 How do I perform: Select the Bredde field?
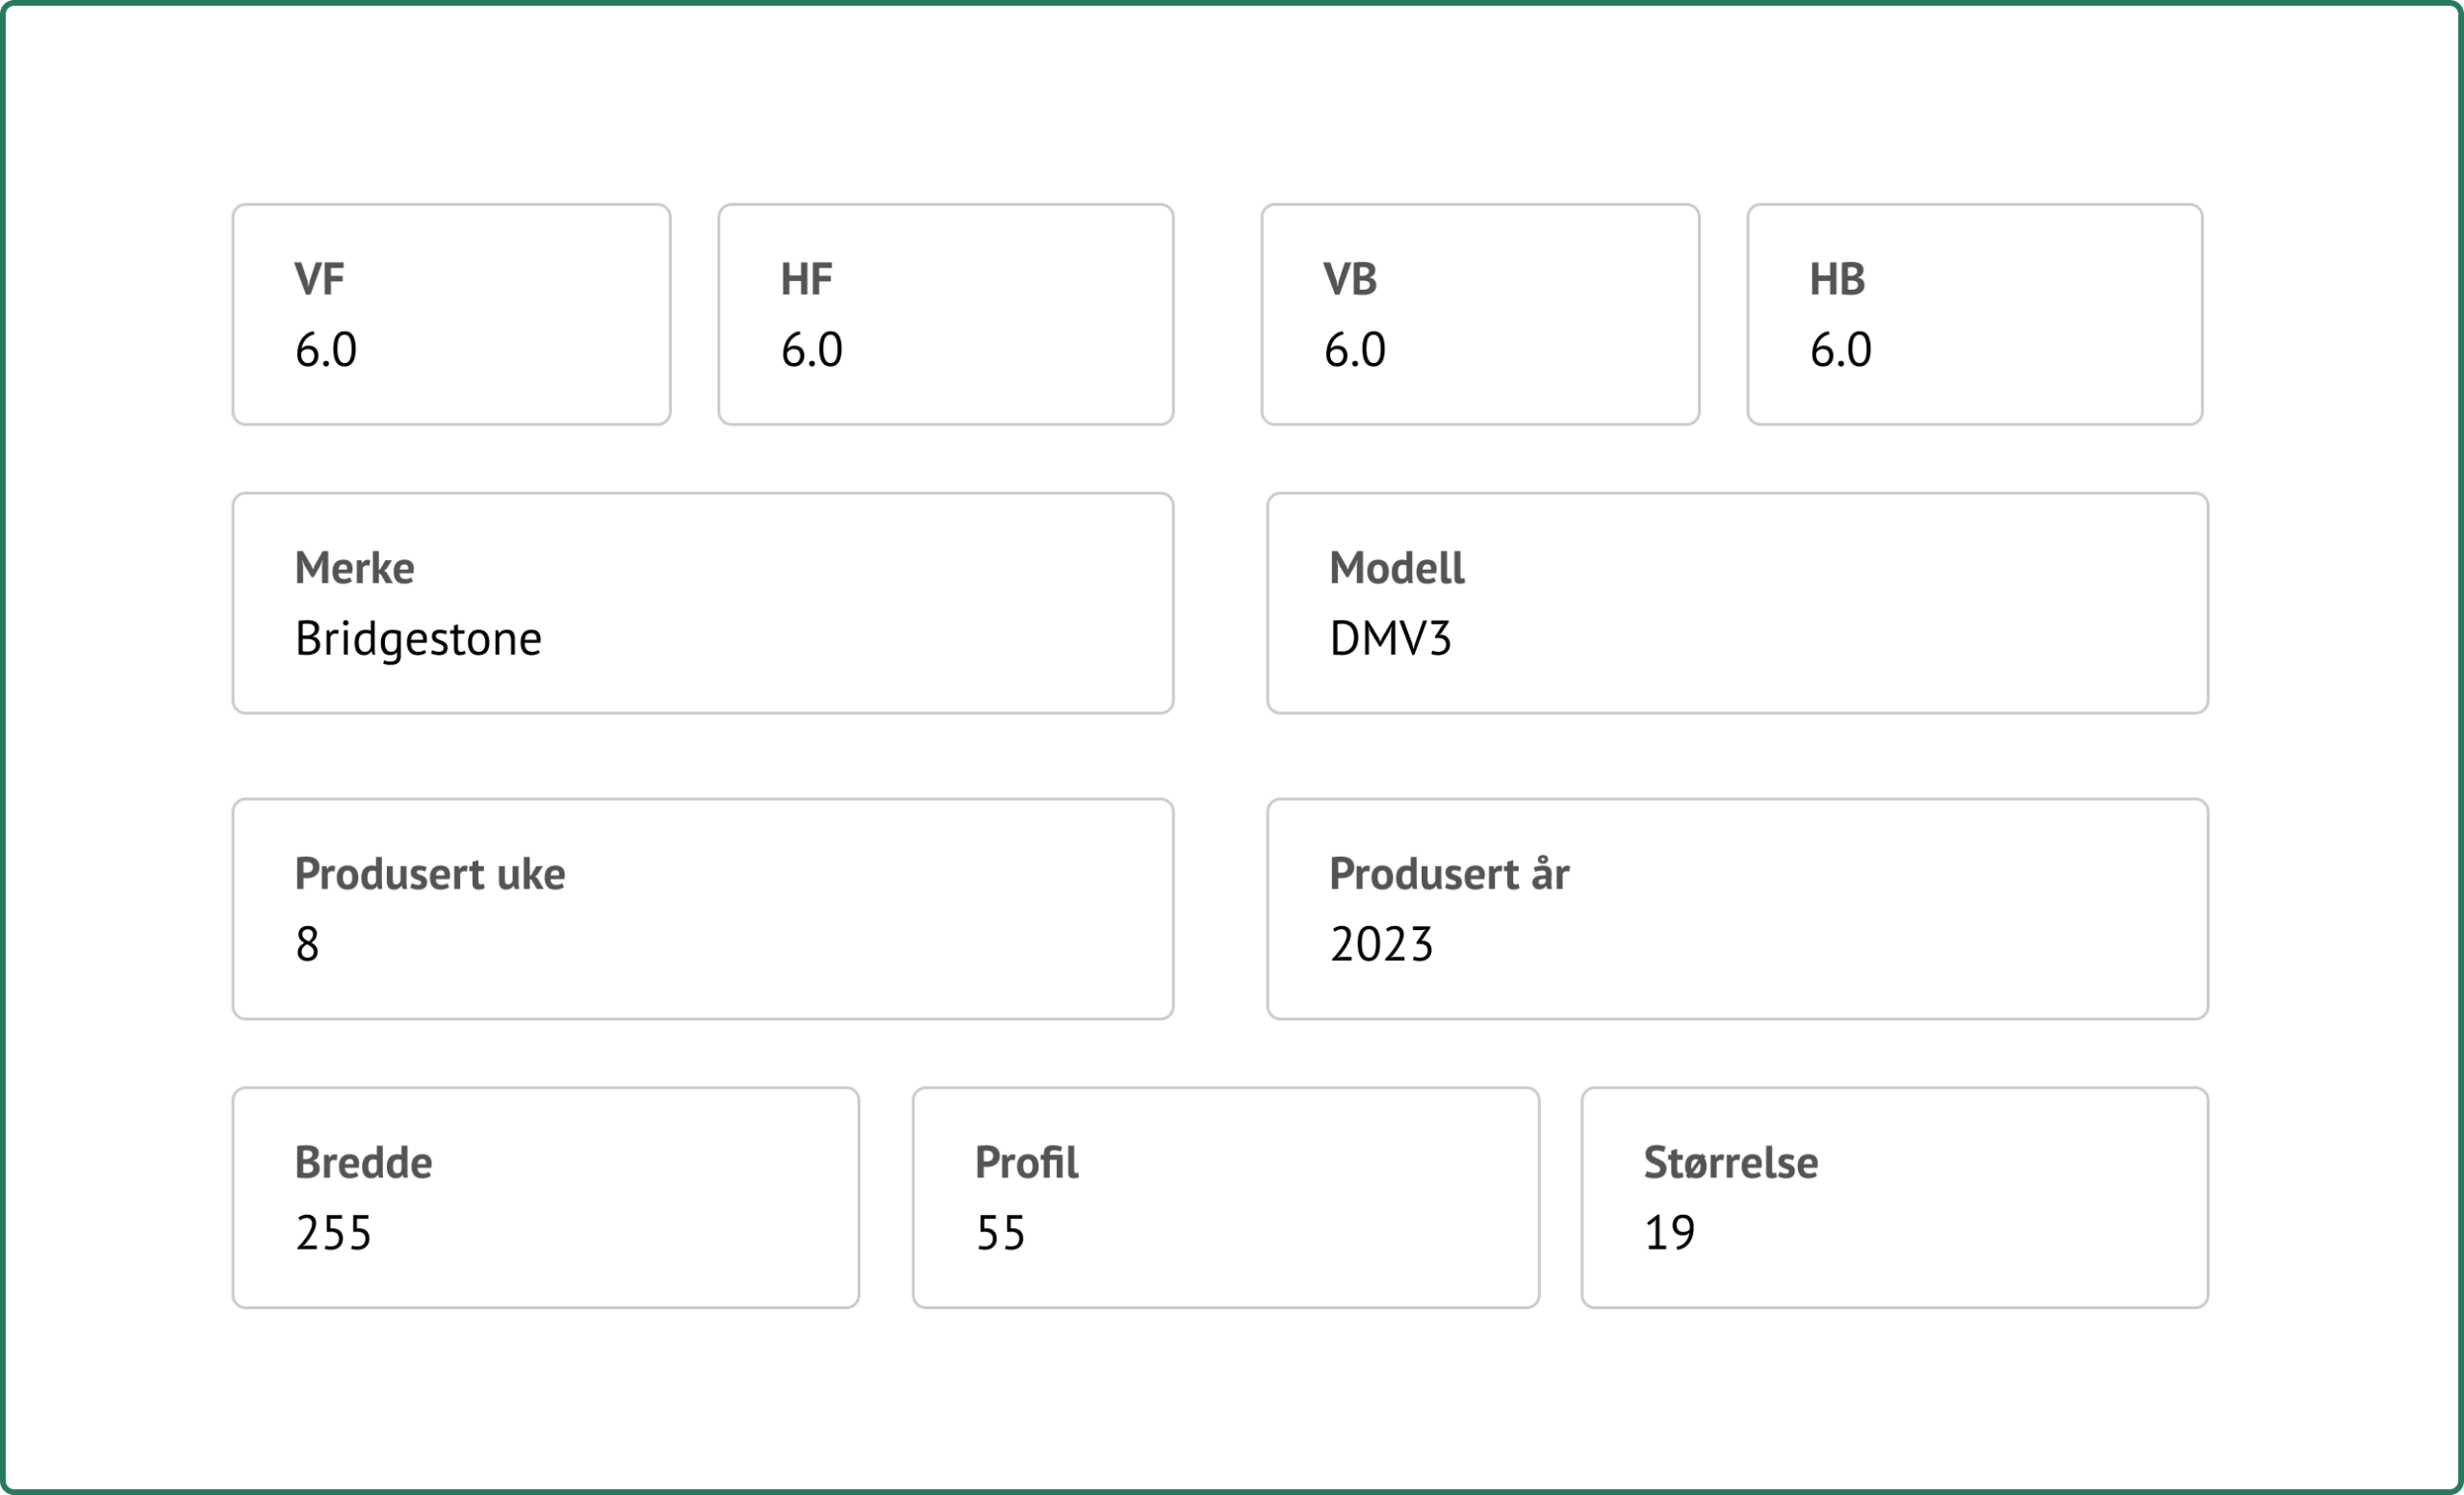click(x=545, y=1197)
